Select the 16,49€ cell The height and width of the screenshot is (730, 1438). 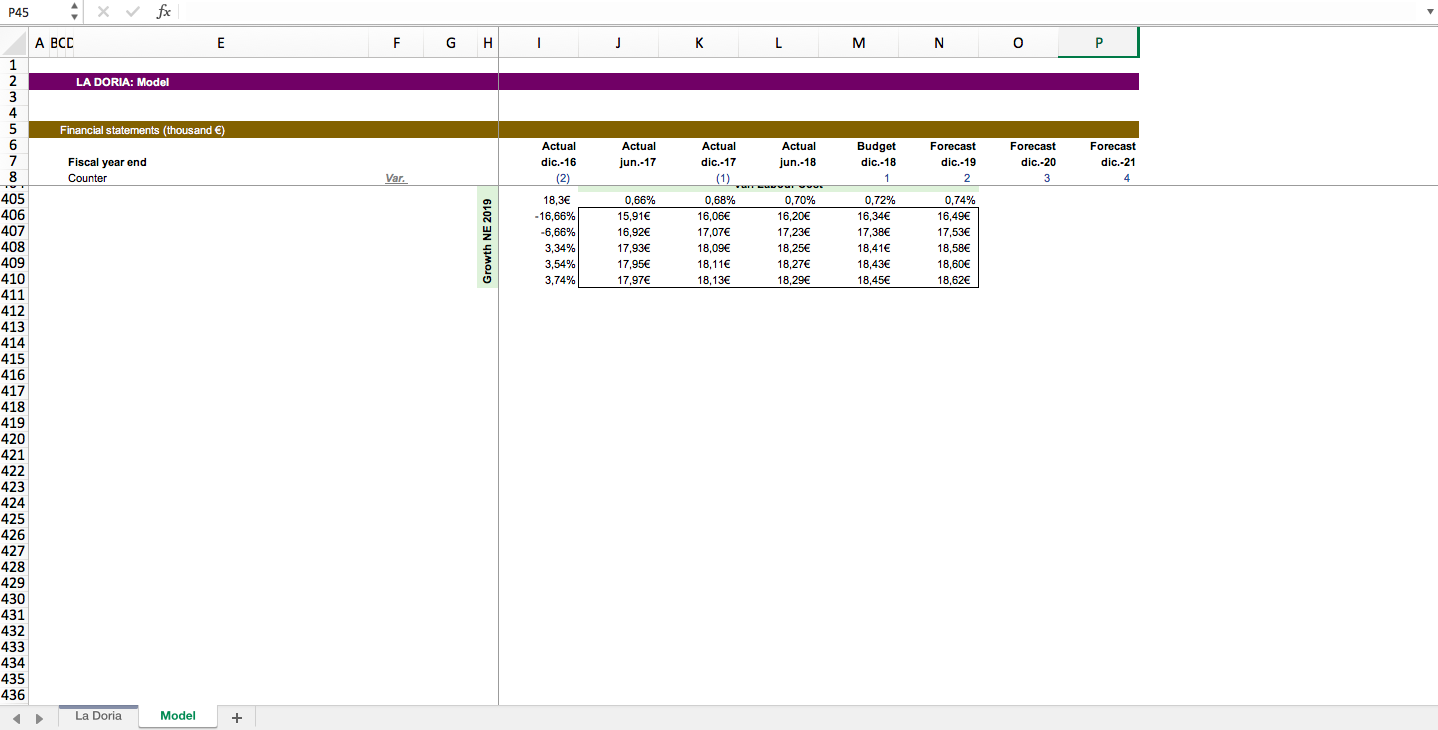(x=938, y=215)
